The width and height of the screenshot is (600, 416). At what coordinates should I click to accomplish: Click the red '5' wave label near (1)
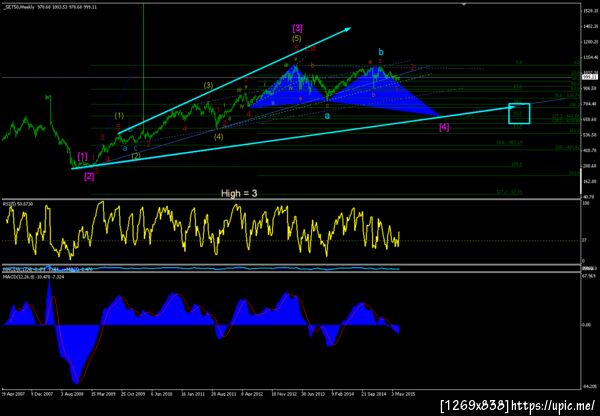118,127
